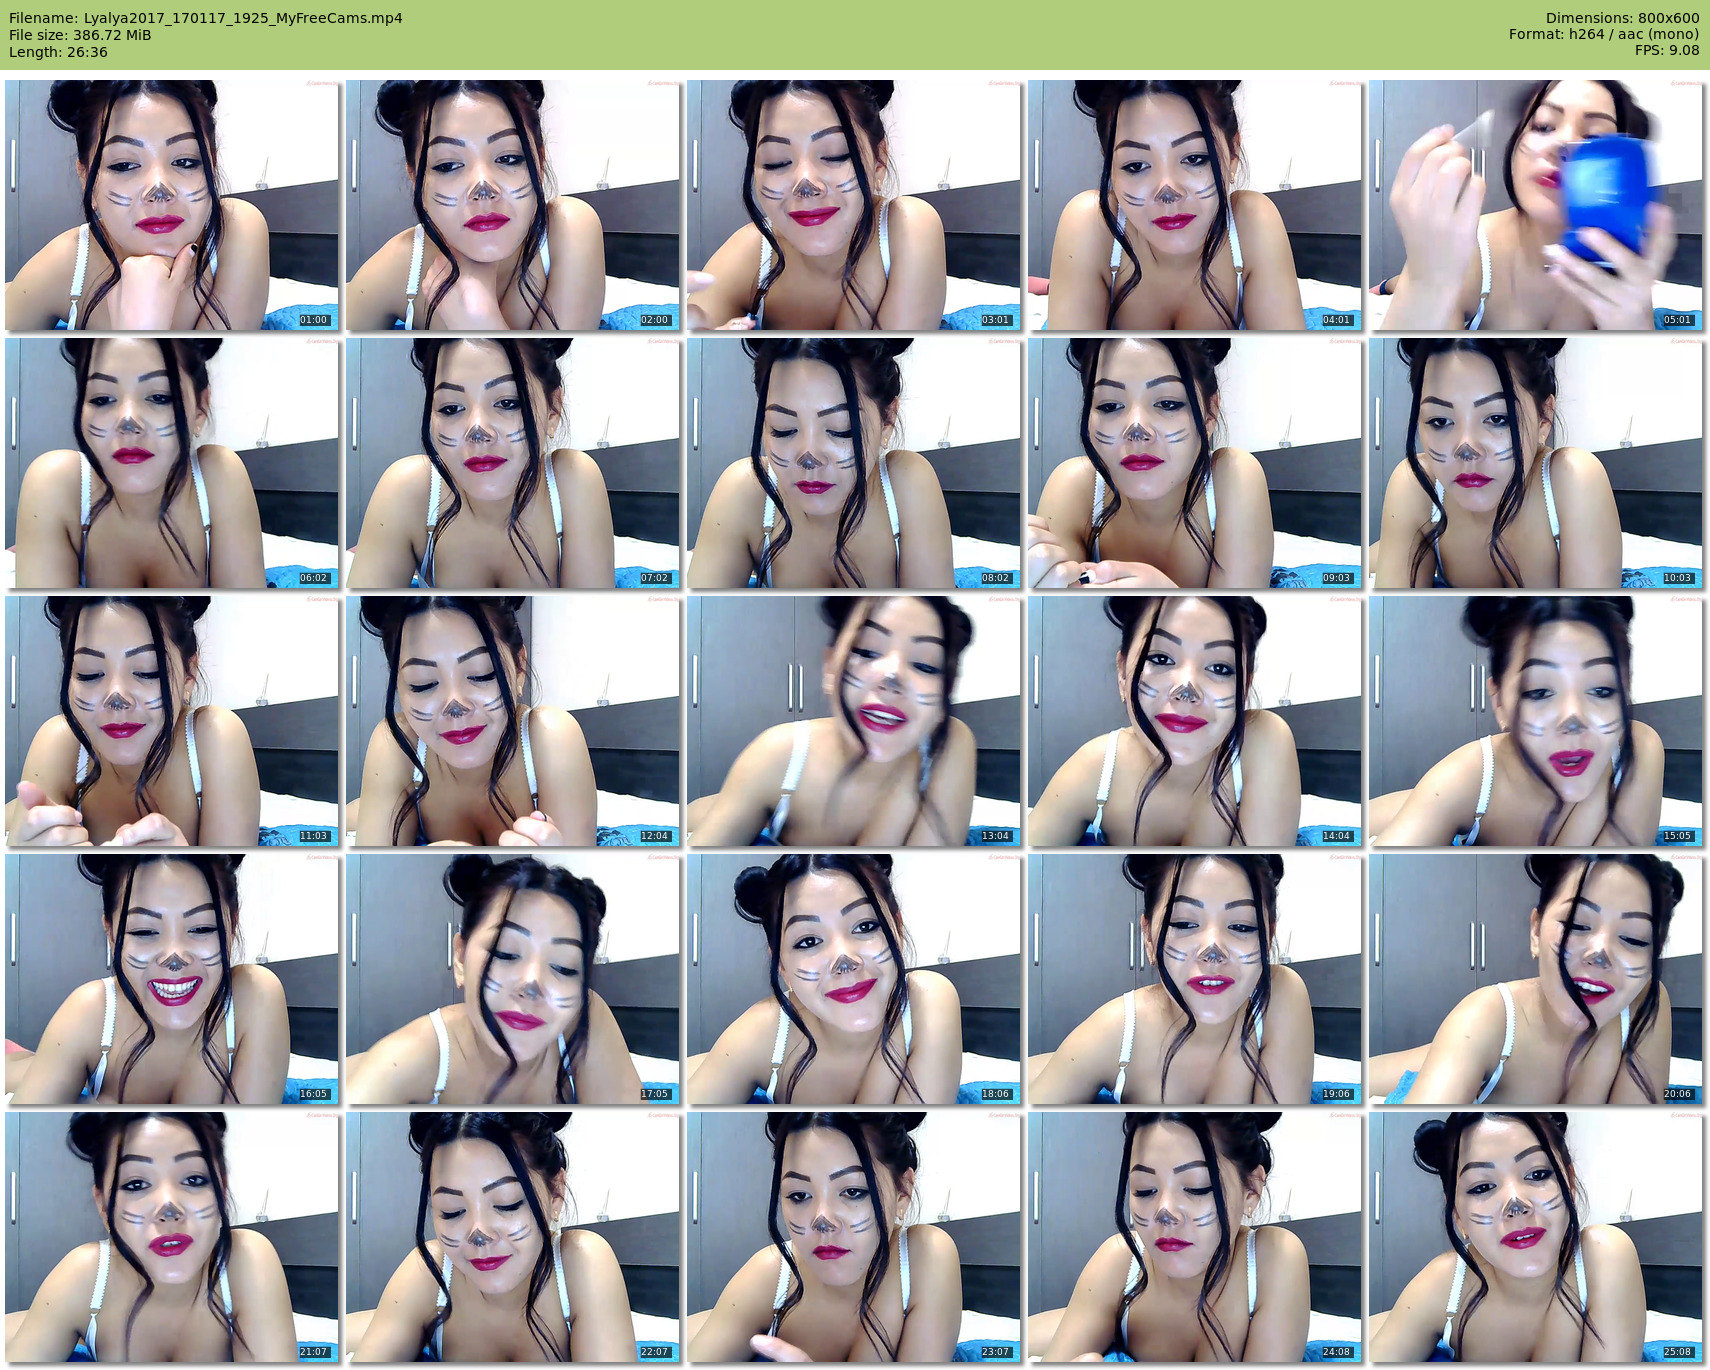Select the 18:06 thumbnail
The width and height of the screenshot is (1710, 1370).
(854, 979)
